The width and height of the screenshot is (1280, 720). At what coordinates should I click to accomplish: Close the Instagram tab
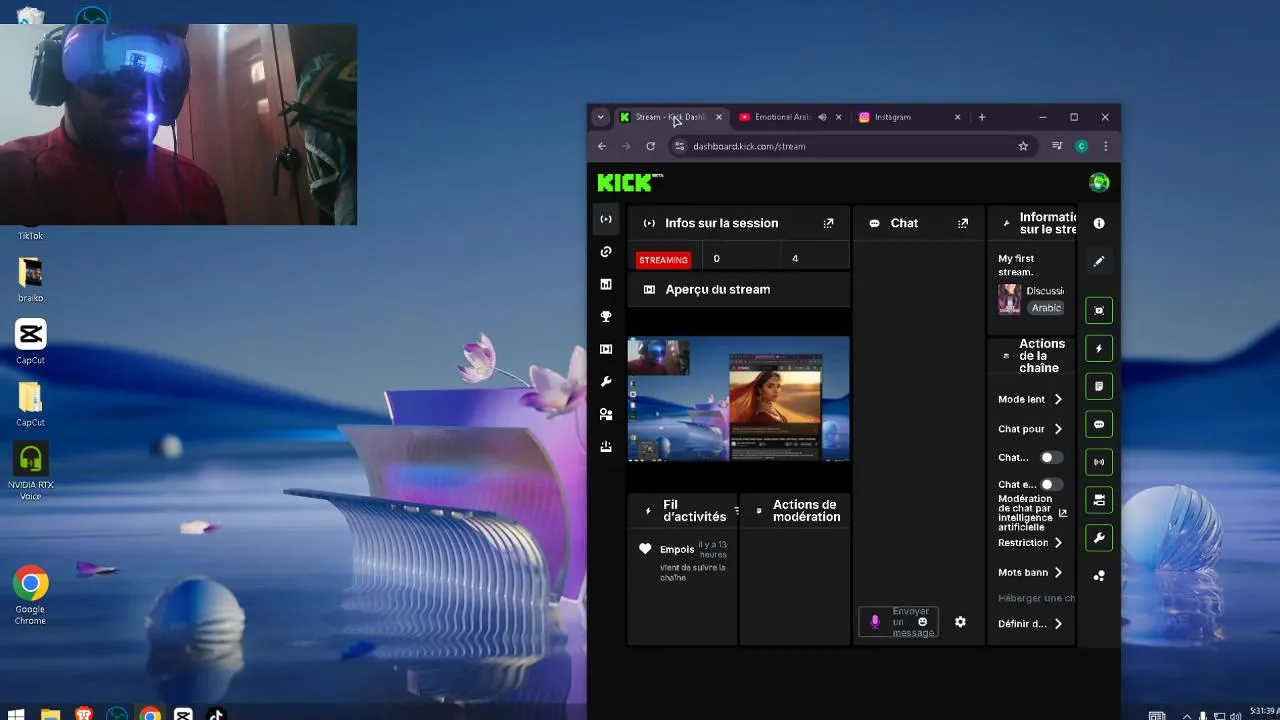(x=957, y=117)
